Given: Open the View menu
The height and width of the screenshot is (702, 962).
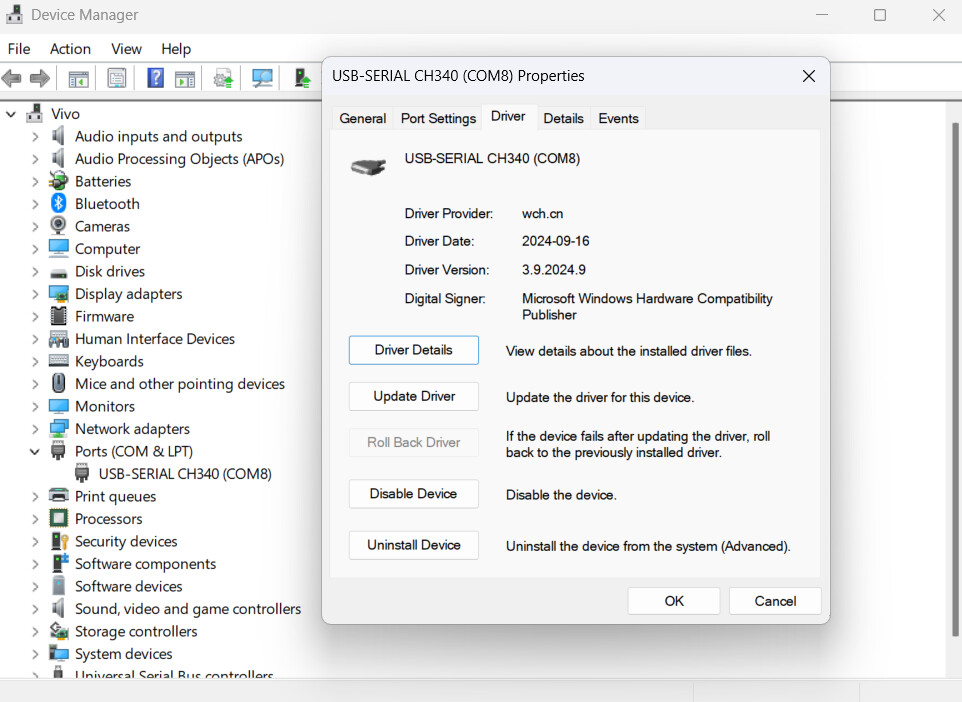Looking at the screenshot, I should (x=126, y=48).
